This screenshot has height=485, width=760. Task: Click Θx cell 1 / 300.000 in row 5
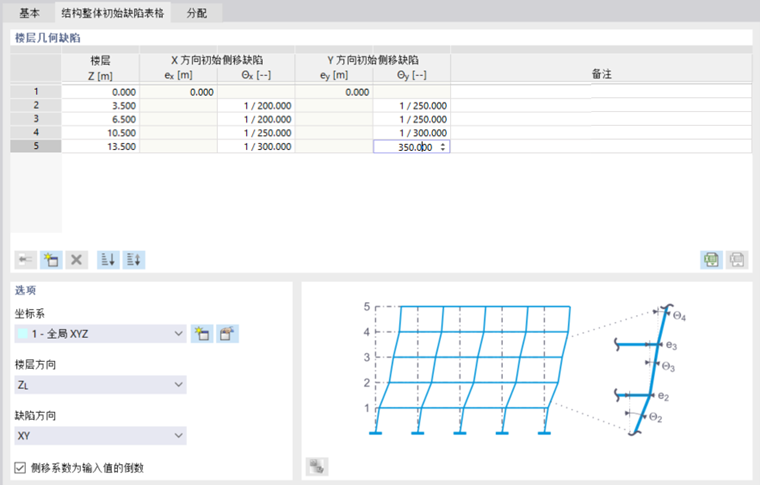256,146
